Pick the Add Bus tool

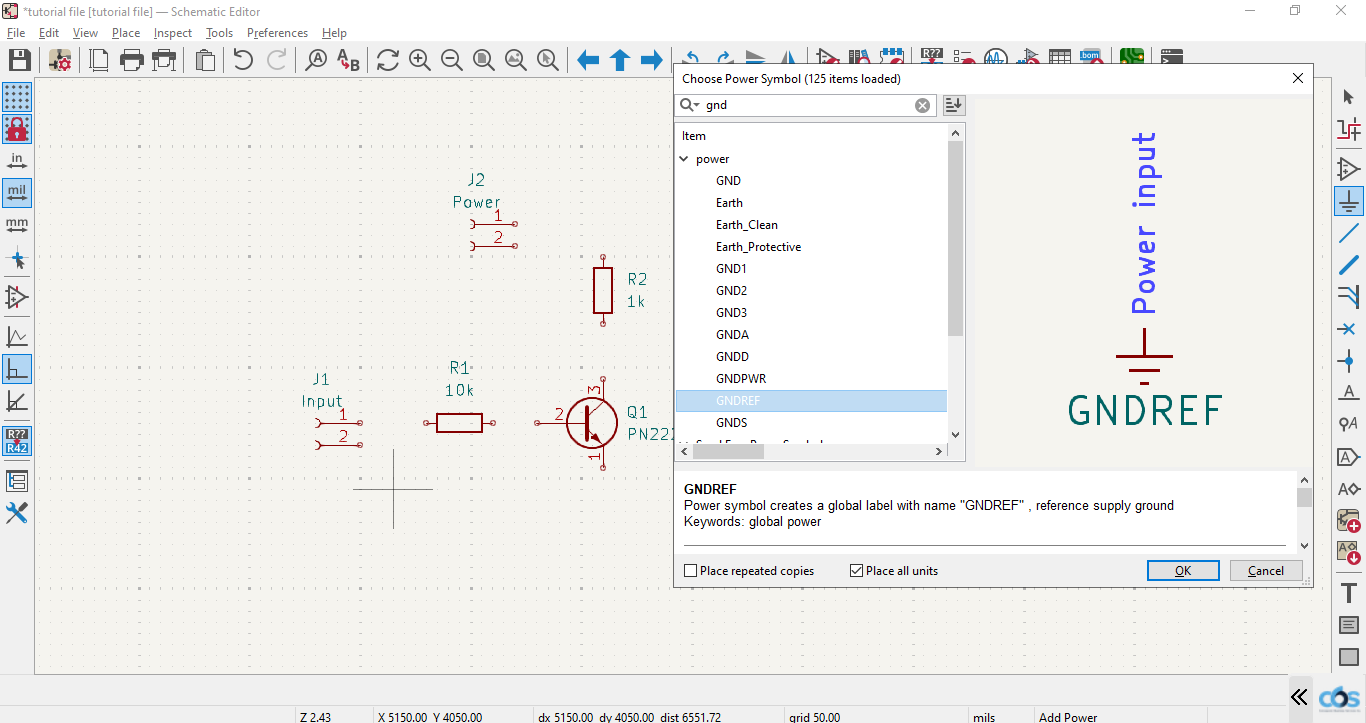(x=1349, y=265)
